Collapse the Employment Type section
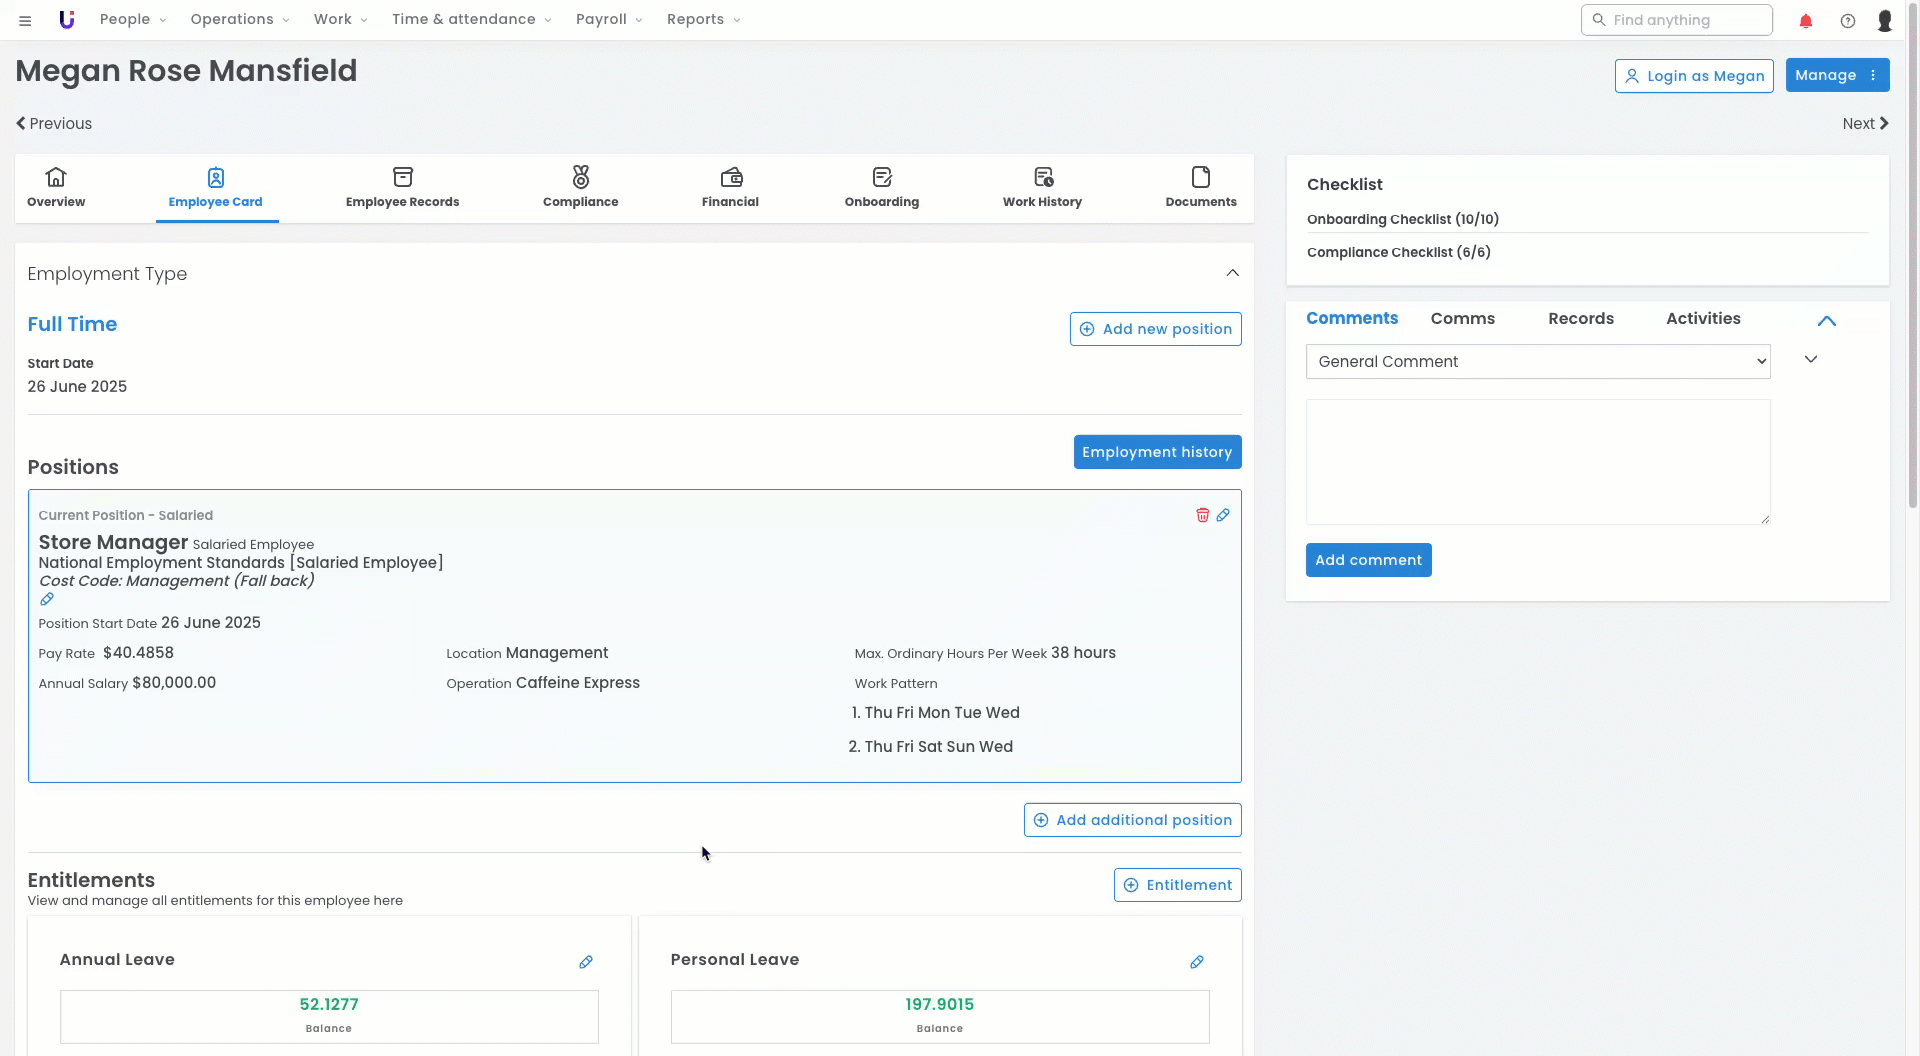Screen dimensions: 1920x1056 point(1232,273)
